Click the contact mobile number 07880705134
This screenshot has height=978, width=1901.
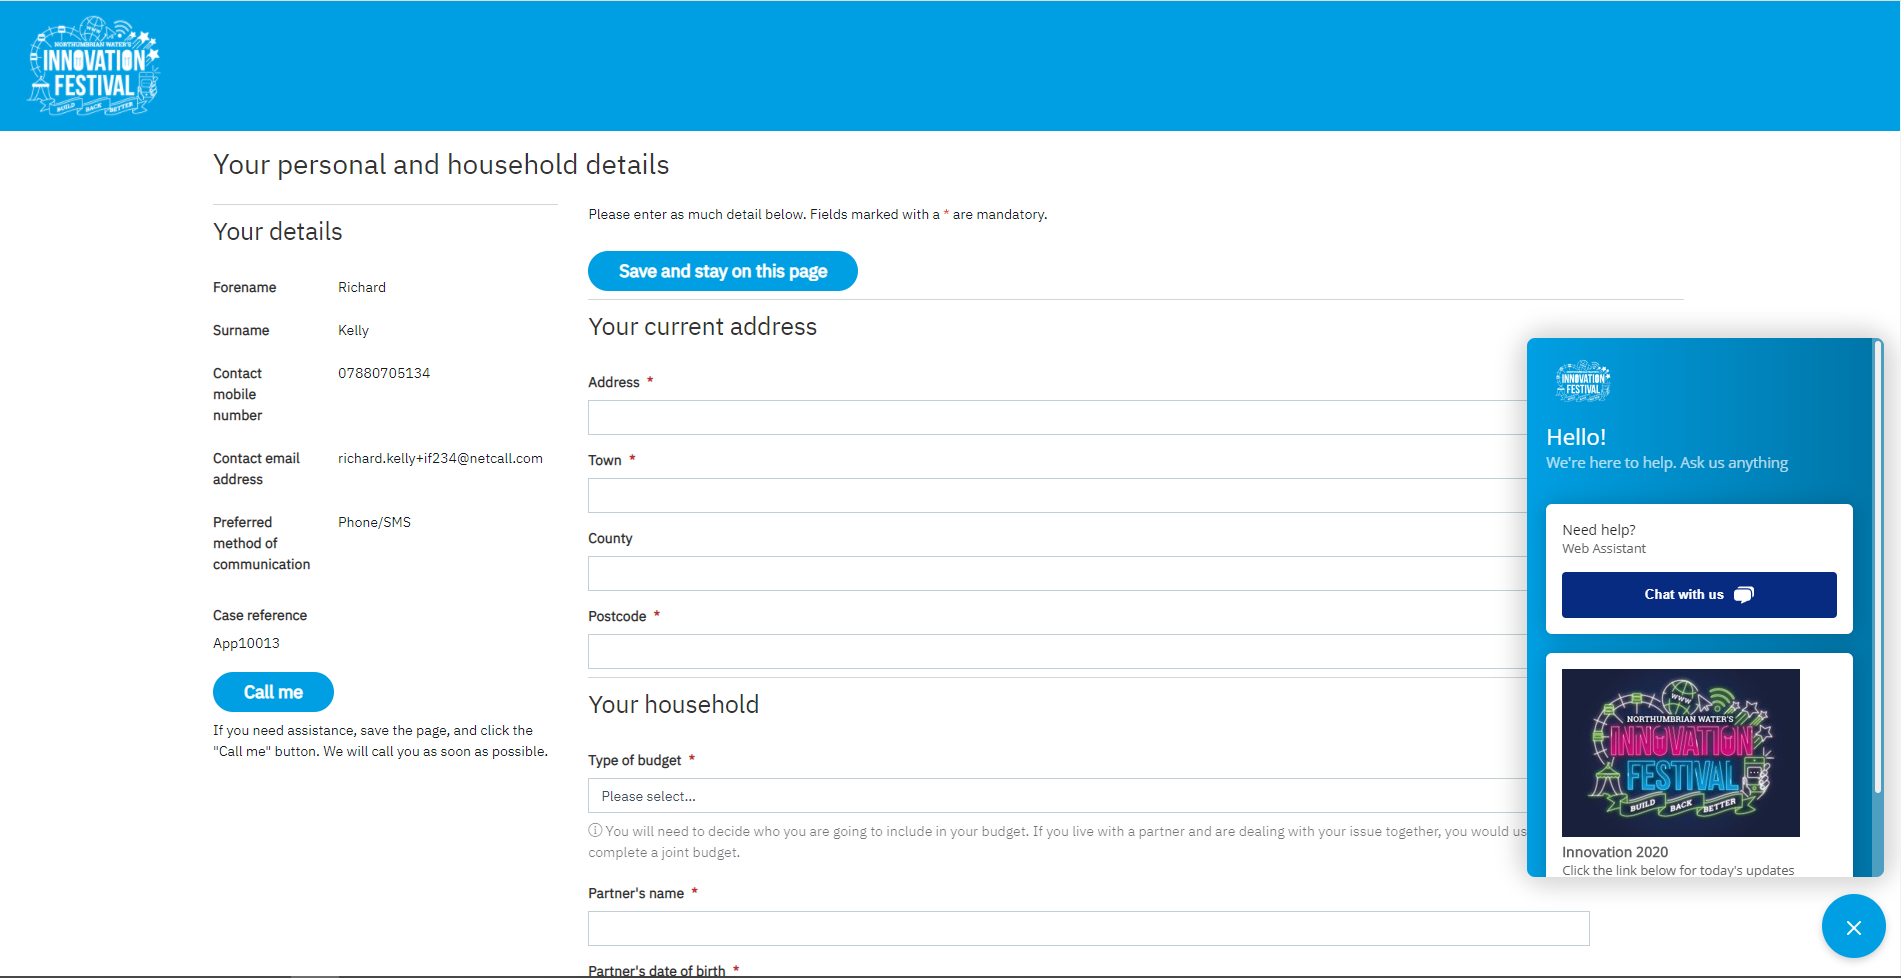click(x=384, y=374)
